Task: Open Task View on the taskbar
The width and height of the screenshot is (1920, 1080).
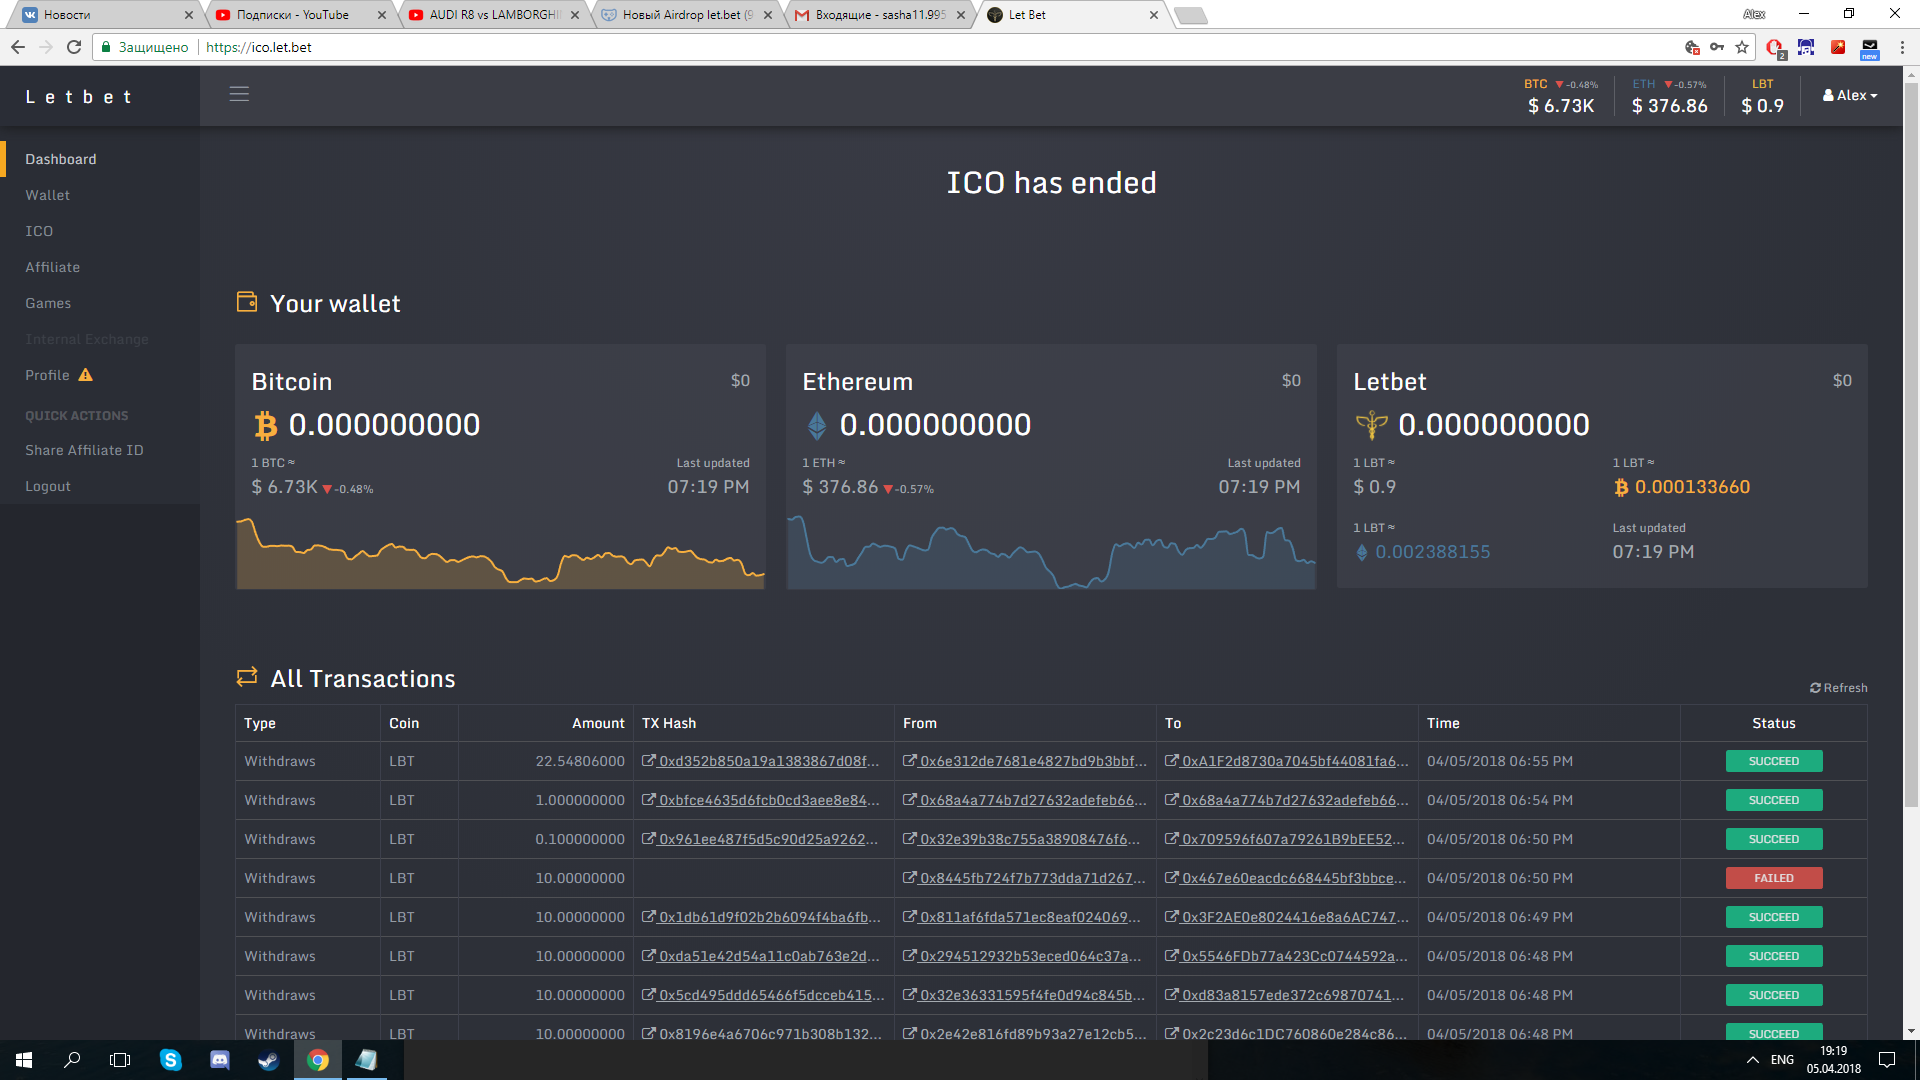Action: (x=120, y=1060)
